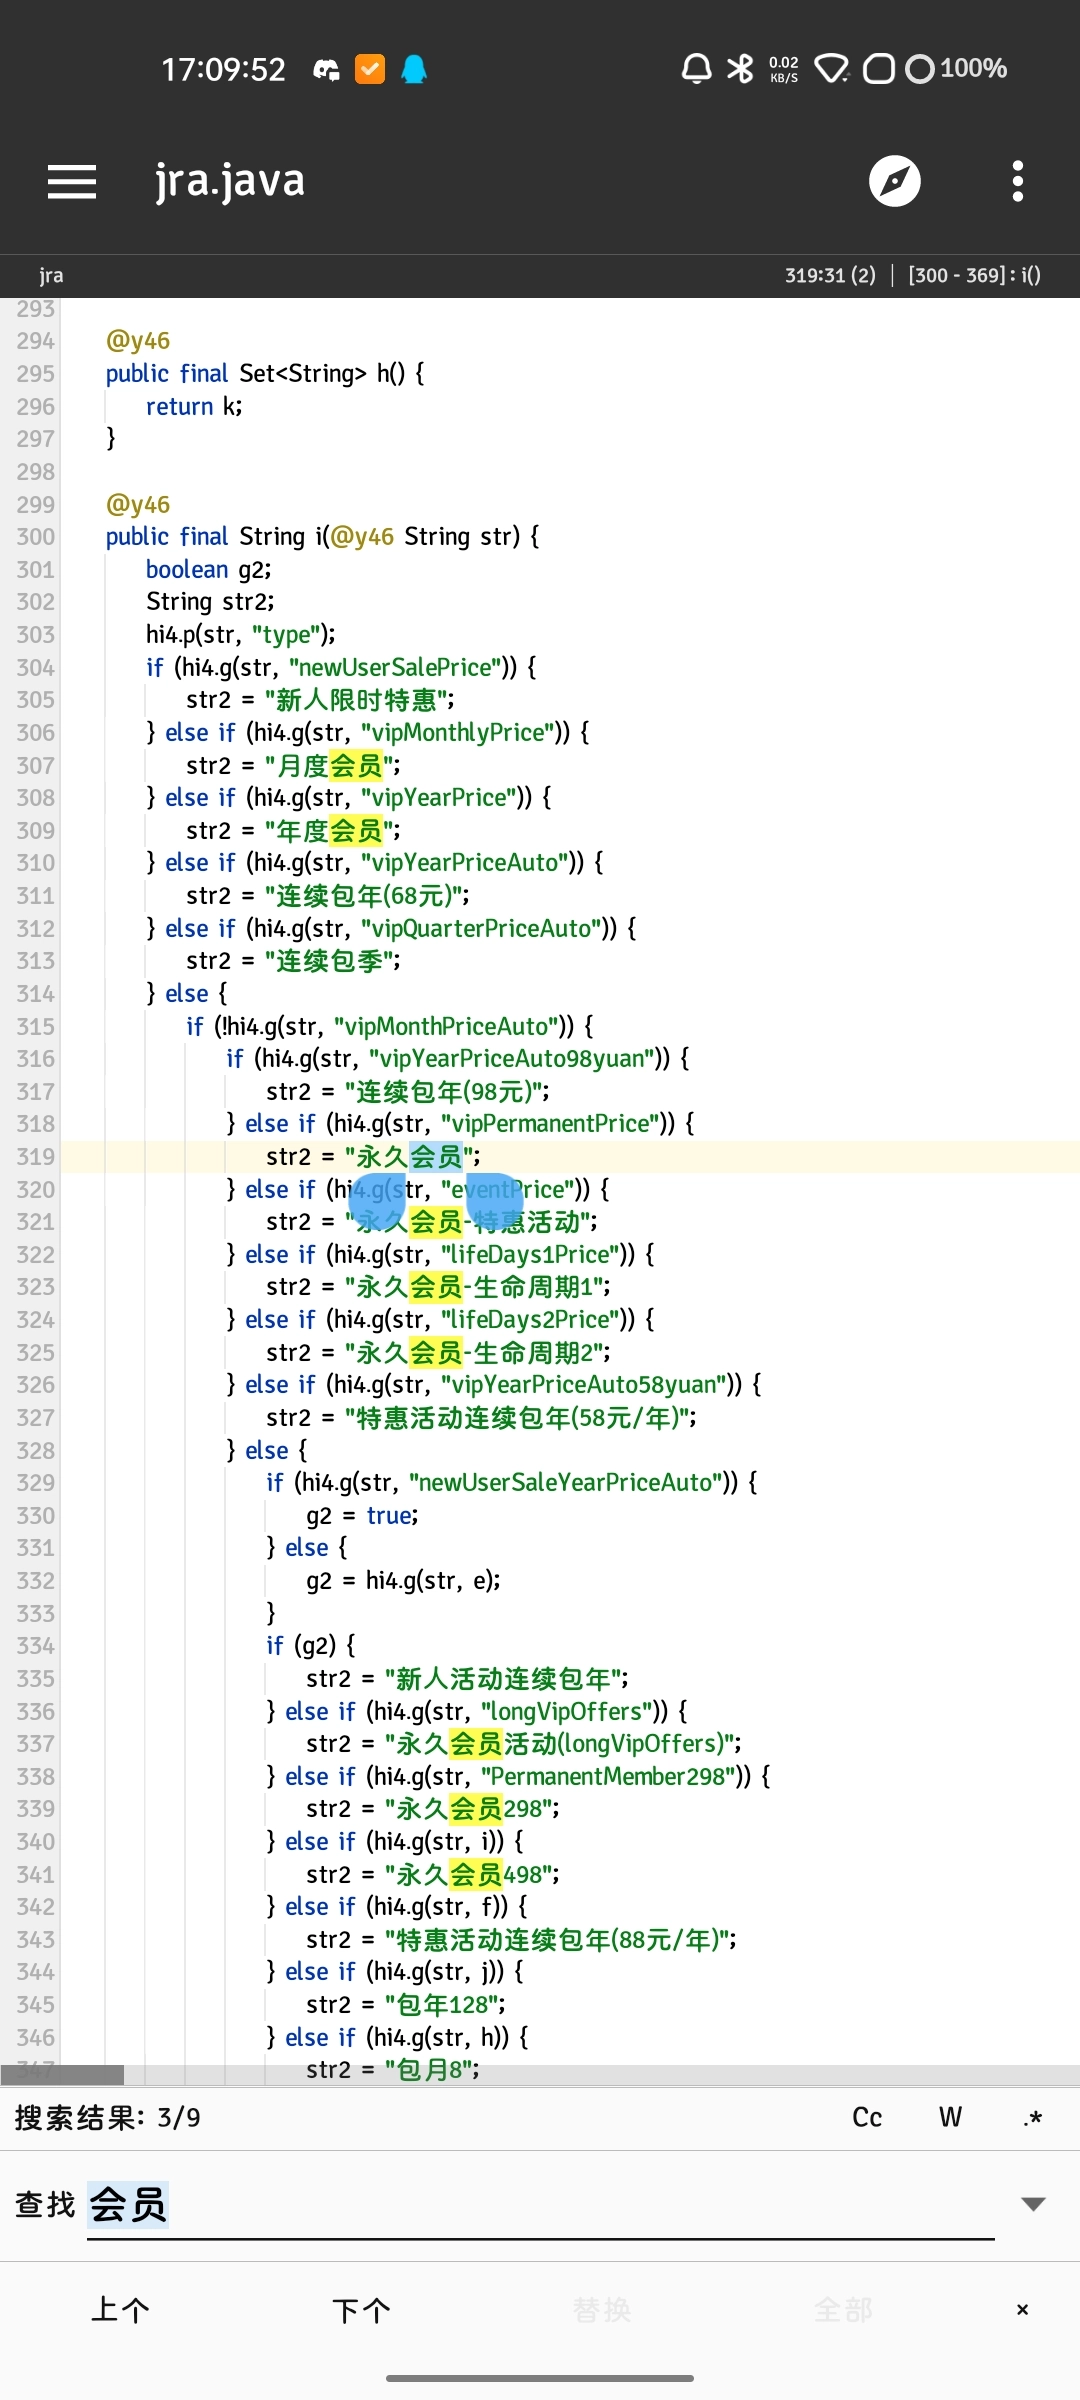The height and width of the screenshot is (2400, 1080).
Task: Close the search panel
Action: click(1022, 2310)
